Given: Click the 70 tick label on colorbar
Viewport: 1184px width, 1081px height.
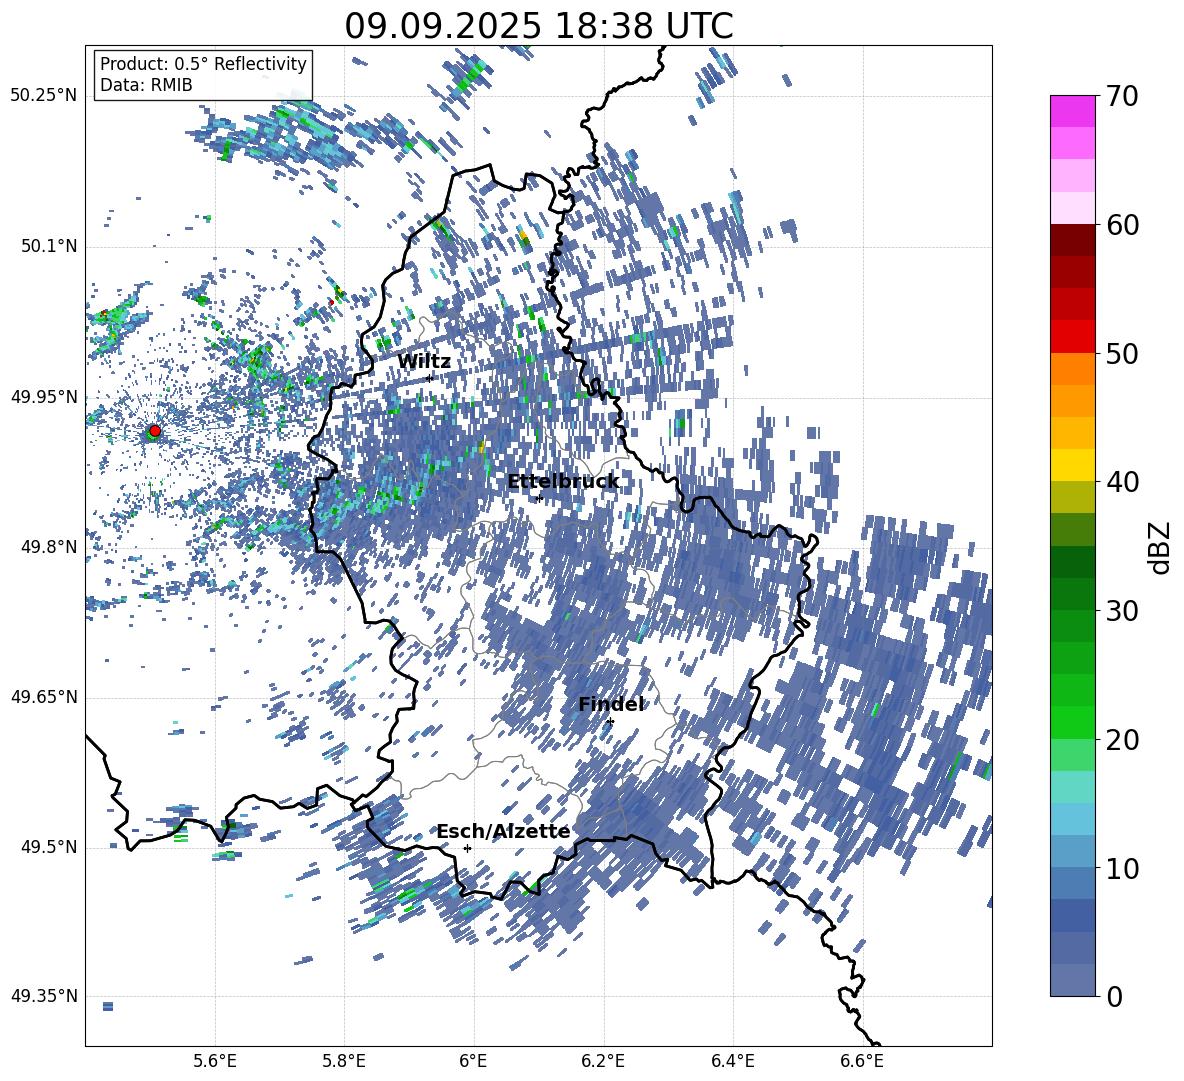Looking at the screenshot, I should point(1121,96).
